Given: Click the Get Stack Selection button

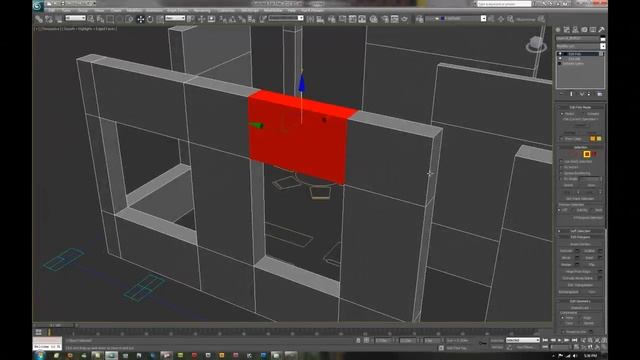Looking at the screenshot, I should point(580,198).
